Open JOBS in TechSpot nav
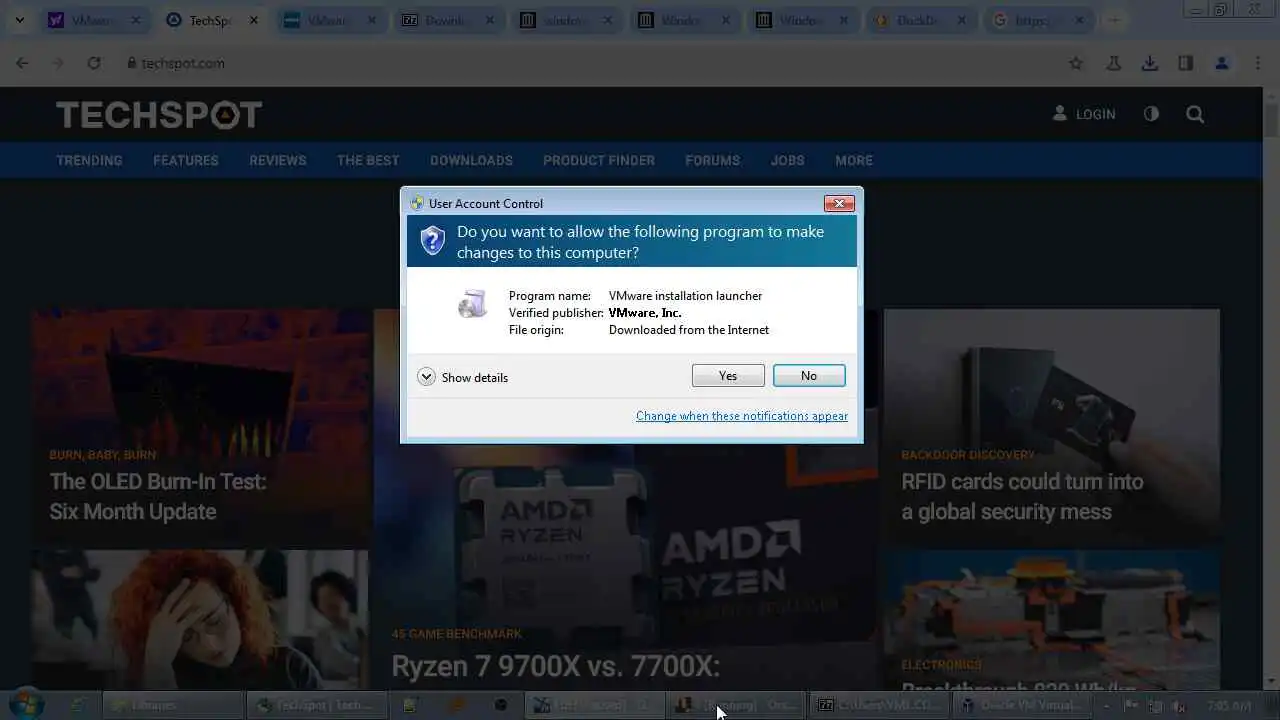Image resolution: width=1280 pixels, height=720 pixels. point(787,160)
